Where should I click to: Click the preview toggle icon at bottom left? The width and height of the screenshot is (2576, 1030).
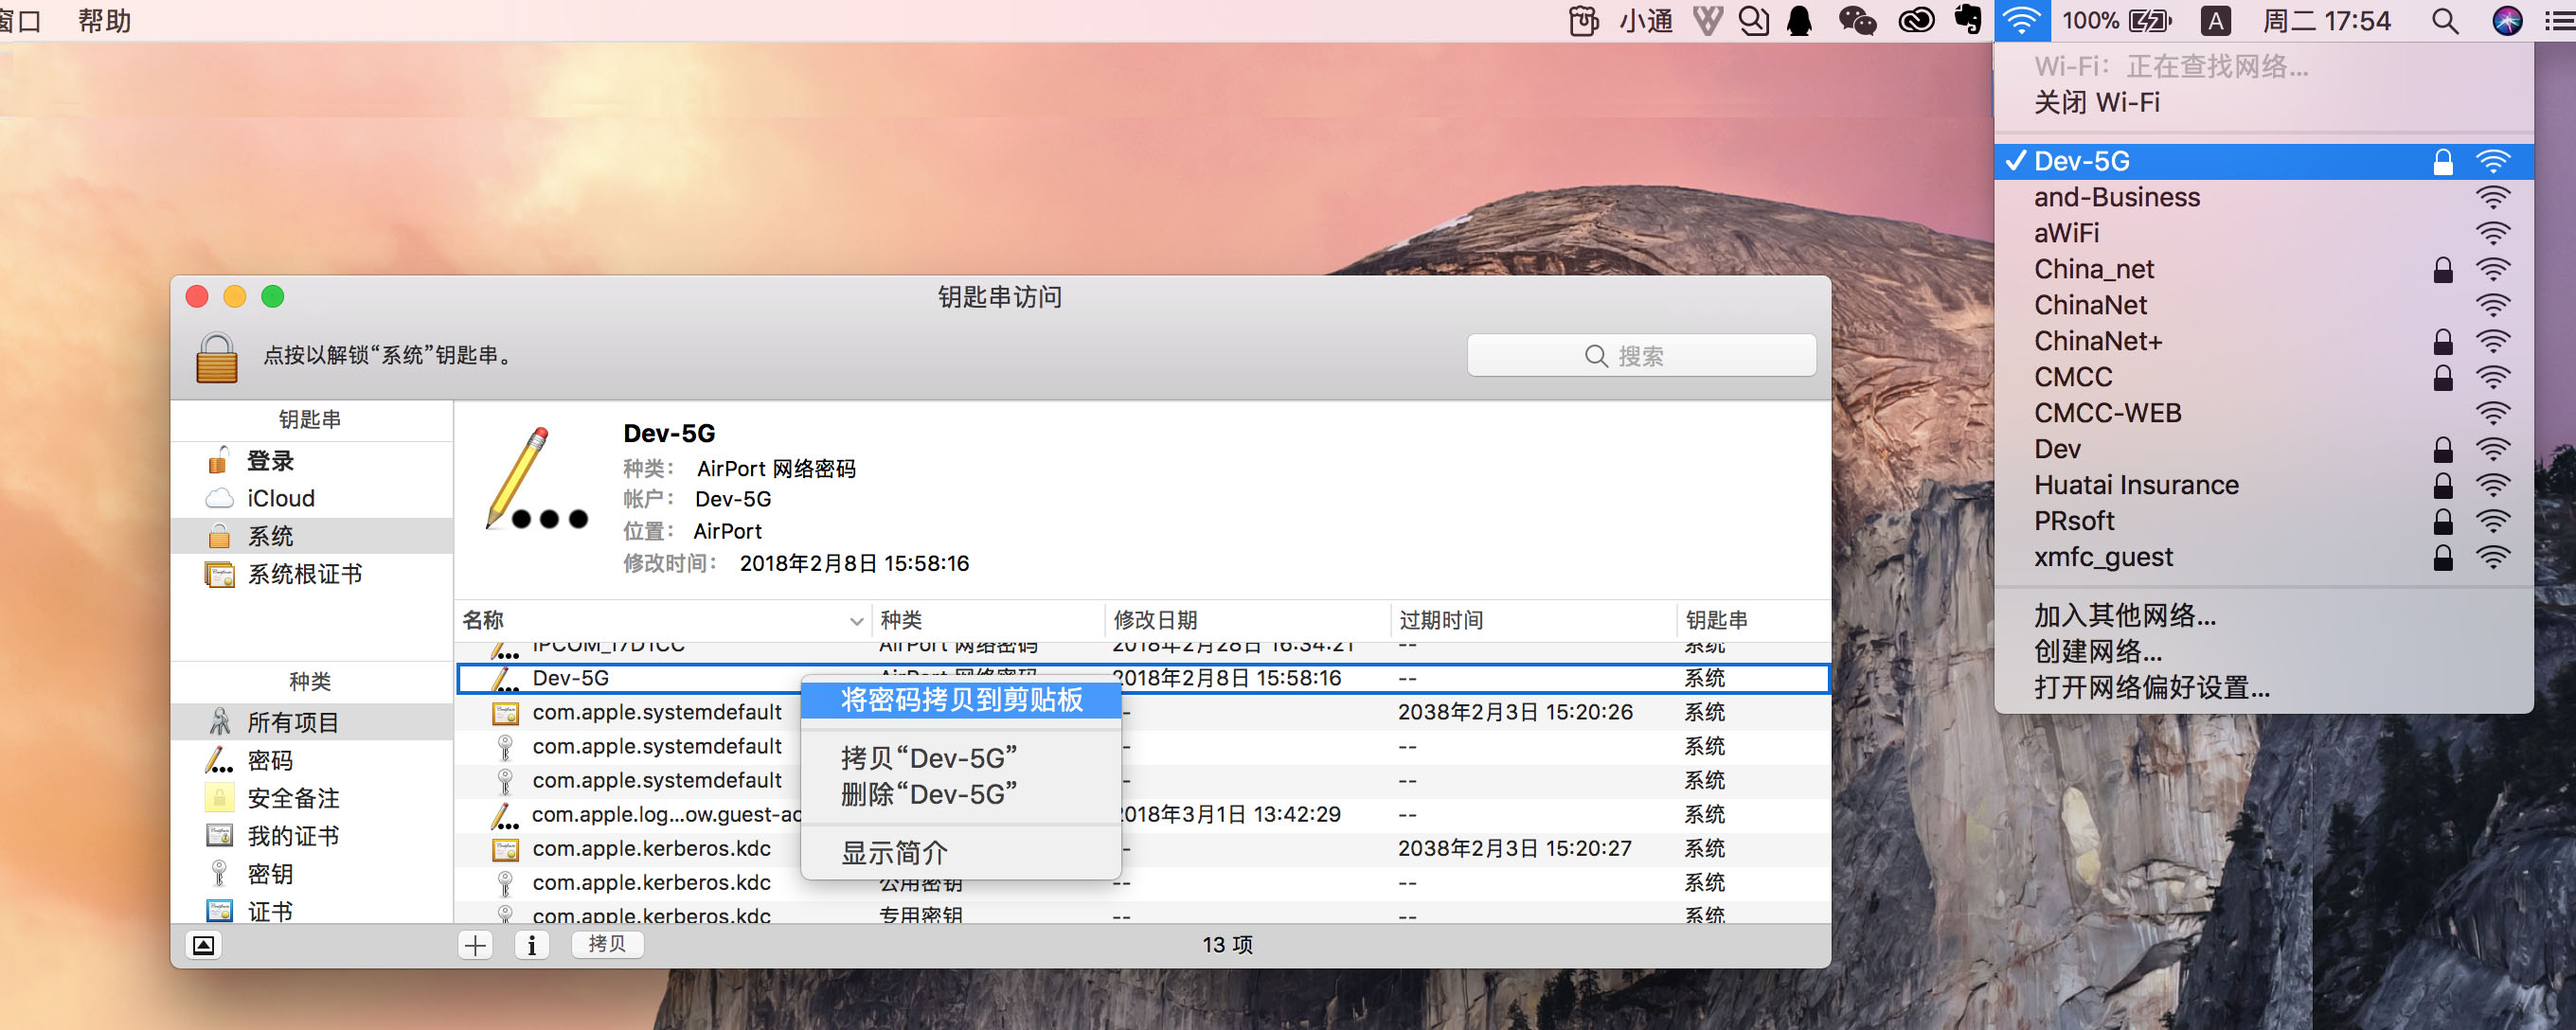point(203,945)
